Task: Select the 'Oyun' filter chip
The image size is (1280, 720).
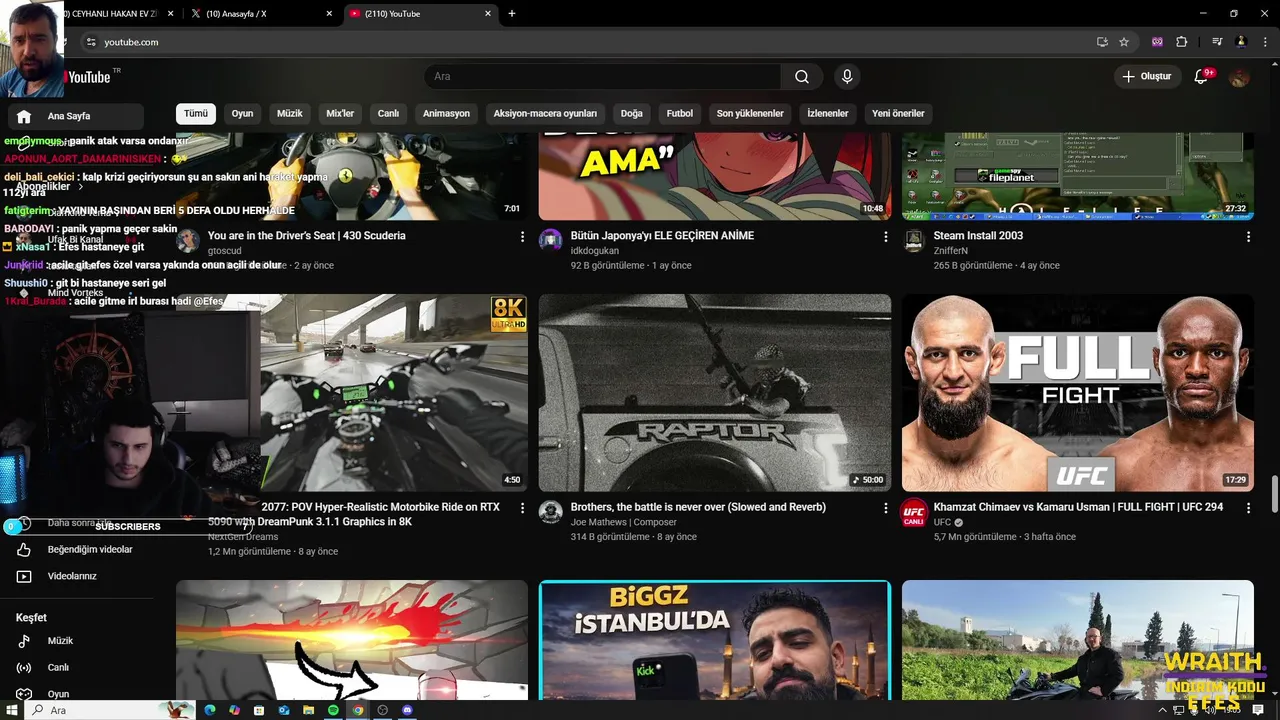Action: [x=243, y=113]
